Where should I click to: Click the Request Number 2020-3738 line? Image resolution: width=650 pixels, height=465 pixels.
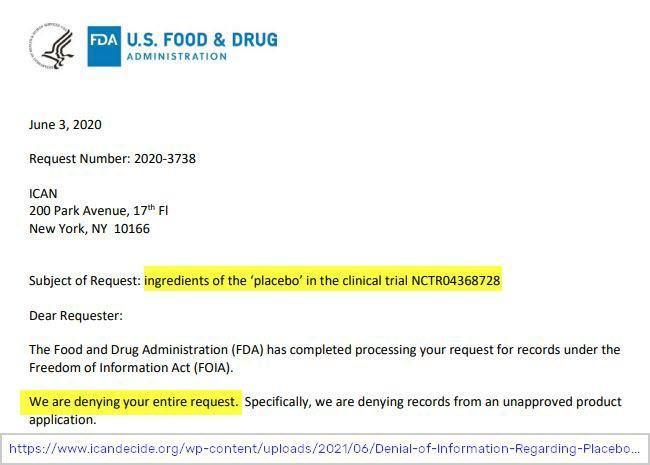pyautogui.click(x=112, y=159)
